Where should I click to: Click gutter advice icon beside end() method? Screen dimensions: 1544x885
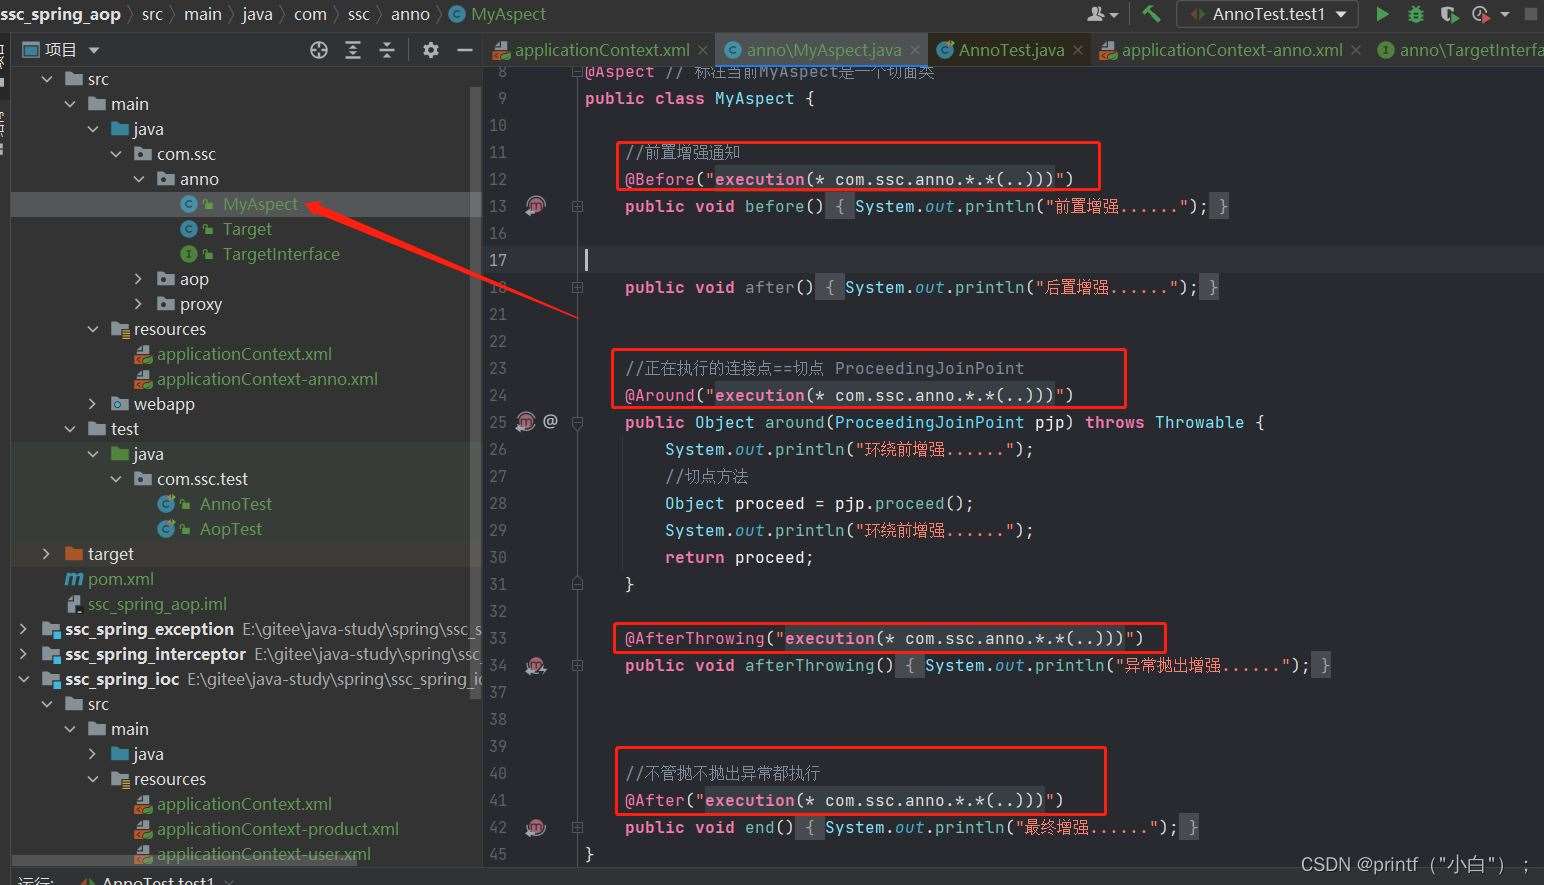click(536, 827)
